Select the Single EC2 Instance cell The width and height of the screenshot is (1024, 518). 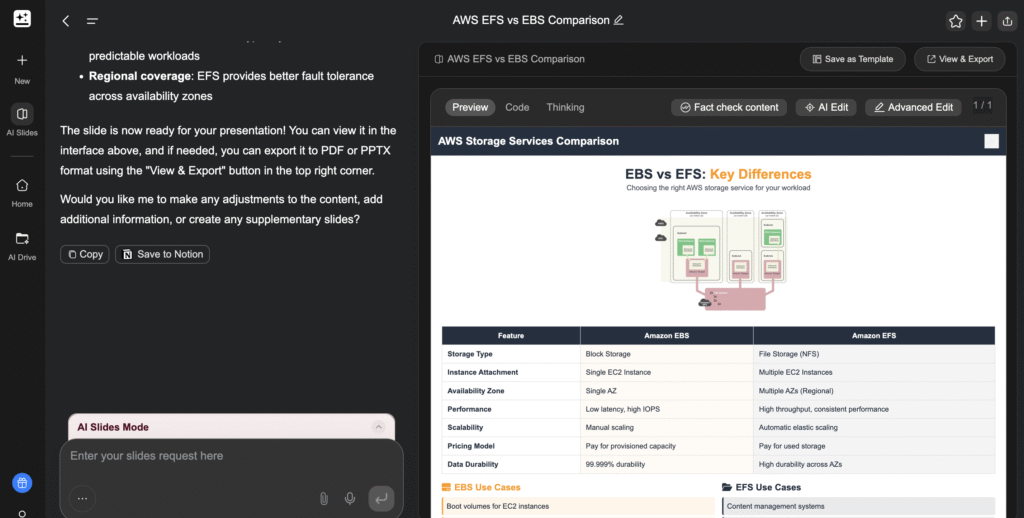tap(667, 372)
